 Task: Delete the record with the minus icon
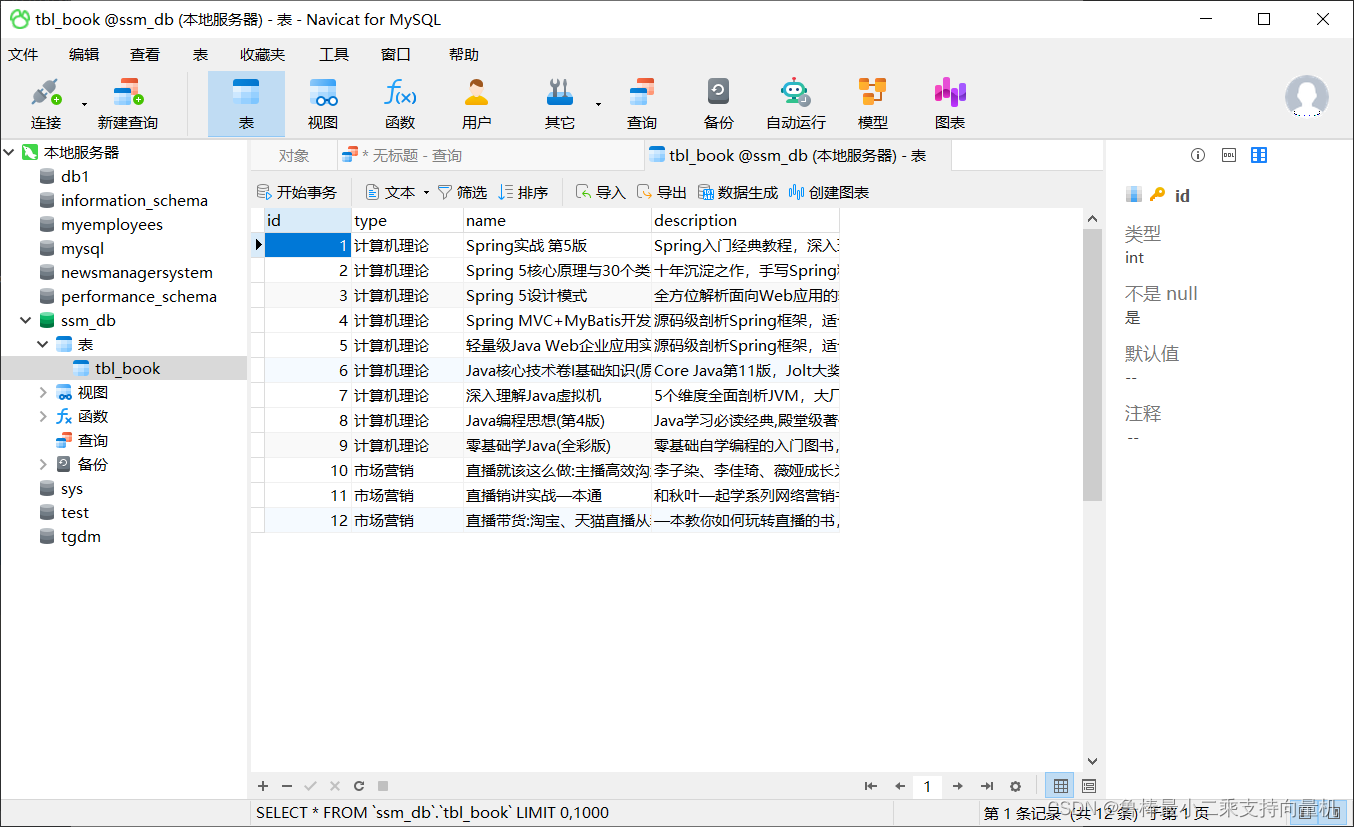287,786
